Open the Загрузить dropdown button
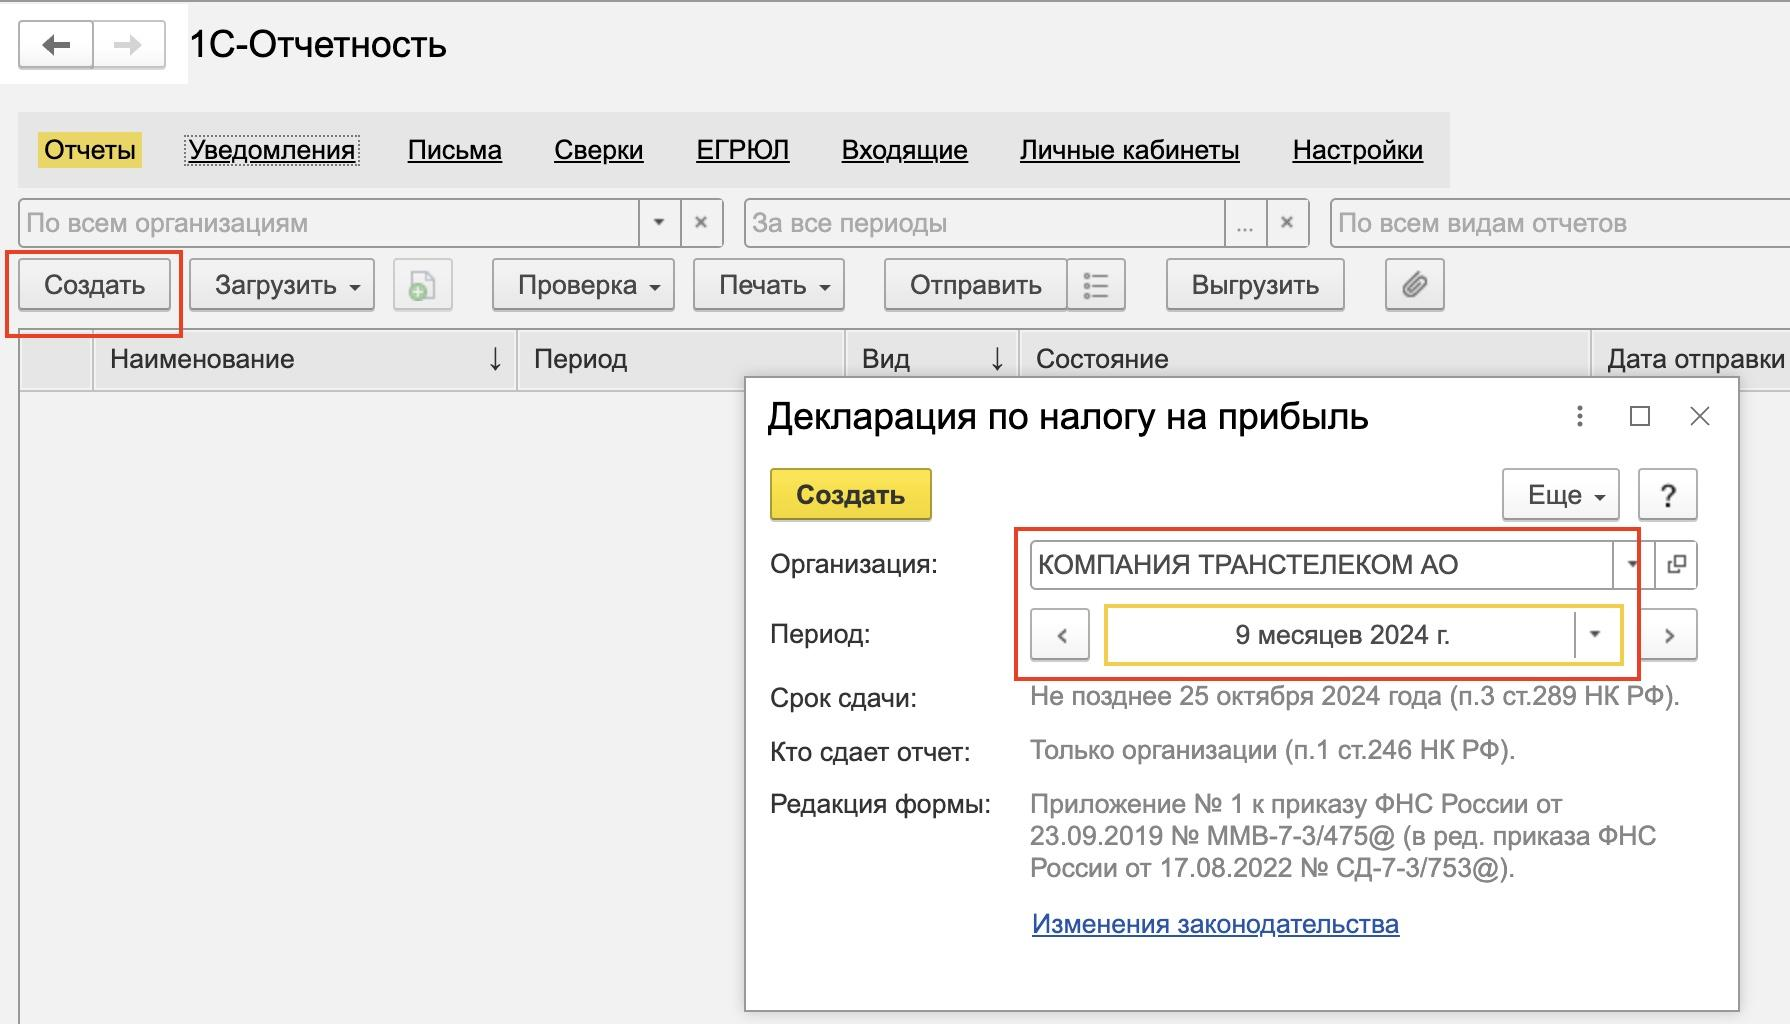Image resolution: width=1790 pixels, height=1024 pixels. 282,285
